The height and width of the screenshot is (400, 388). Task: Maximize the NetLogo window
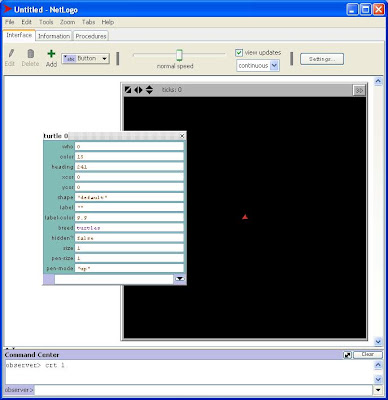tap(366, 10)
